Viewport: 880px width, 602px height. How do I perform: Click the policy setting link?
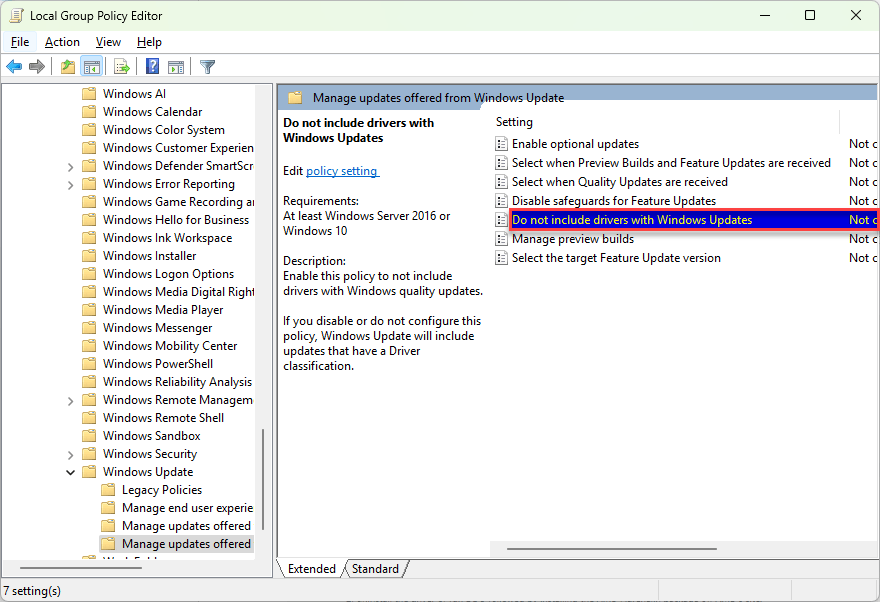pos(342,171)
